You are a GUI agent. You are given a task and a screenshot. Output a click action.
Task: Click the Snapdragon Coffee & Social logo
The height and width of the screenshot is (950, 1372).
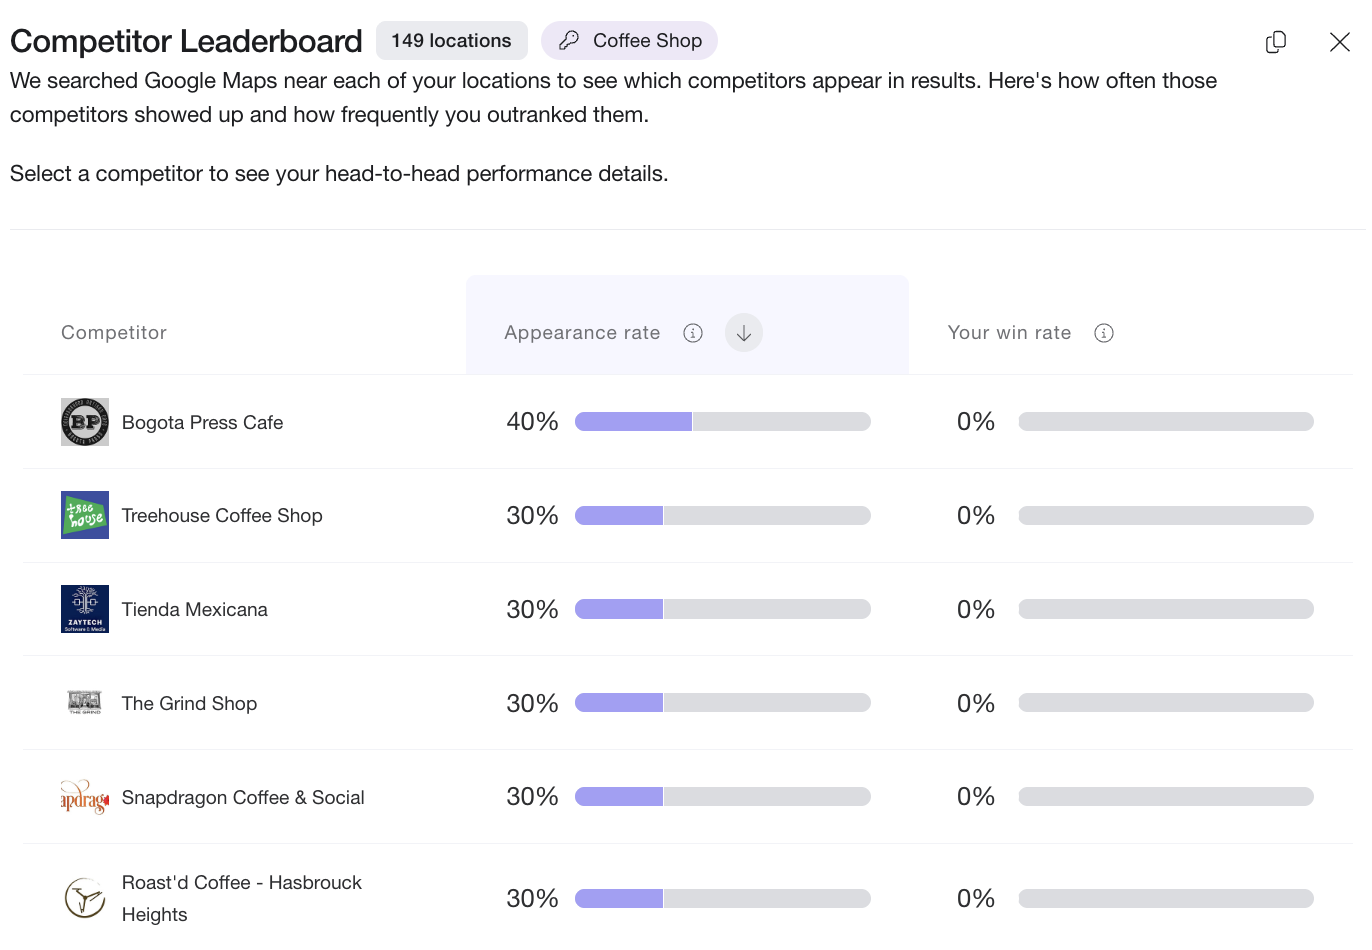pos(85,797)
